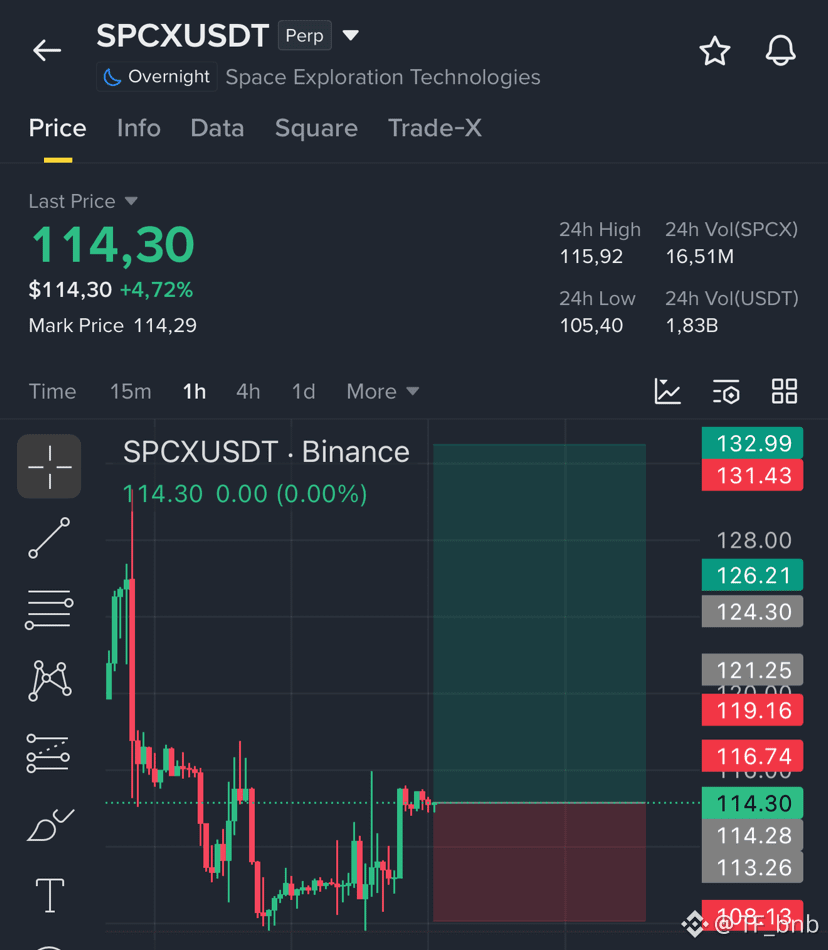Click the SPCXUSDT · Binance chart title
This screenshot has width=828, height=950.
[266, 452]
